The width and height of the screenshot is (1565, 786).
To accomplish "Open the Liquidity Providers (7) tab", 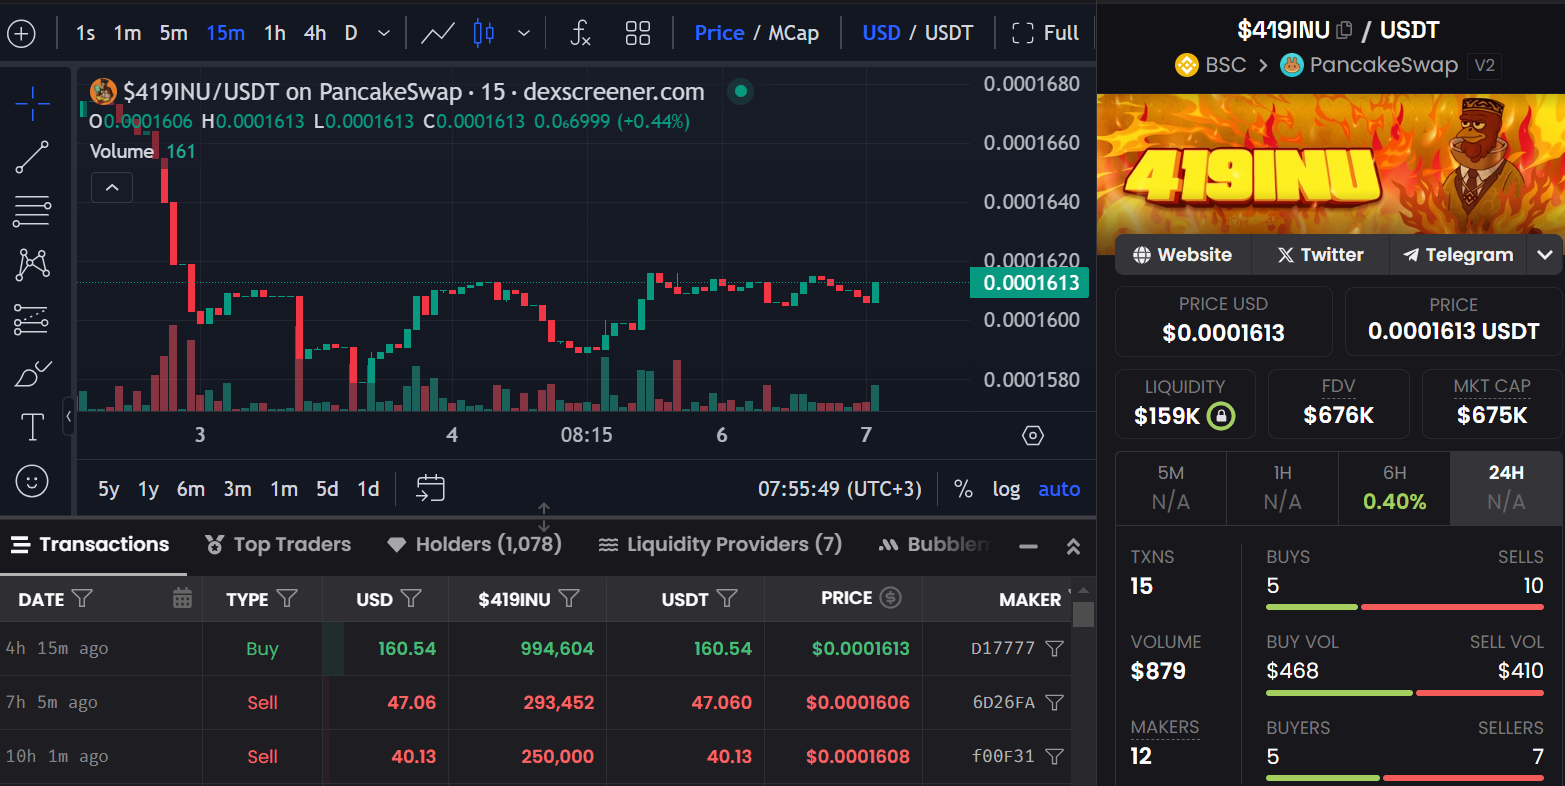I will (x=720, y=545).
